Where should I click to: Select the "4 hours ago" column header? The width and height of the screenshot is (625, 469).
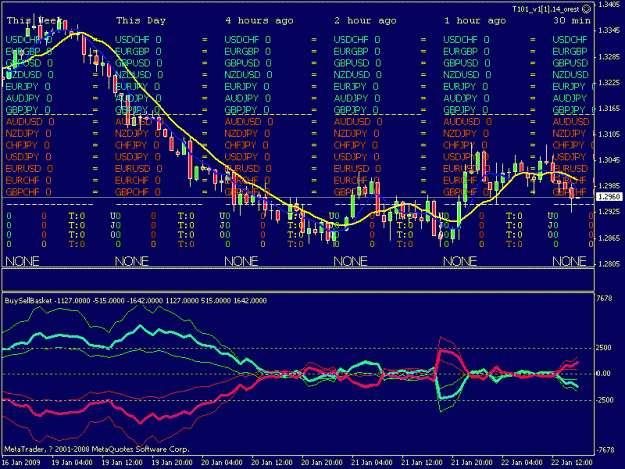pos(259,21)
